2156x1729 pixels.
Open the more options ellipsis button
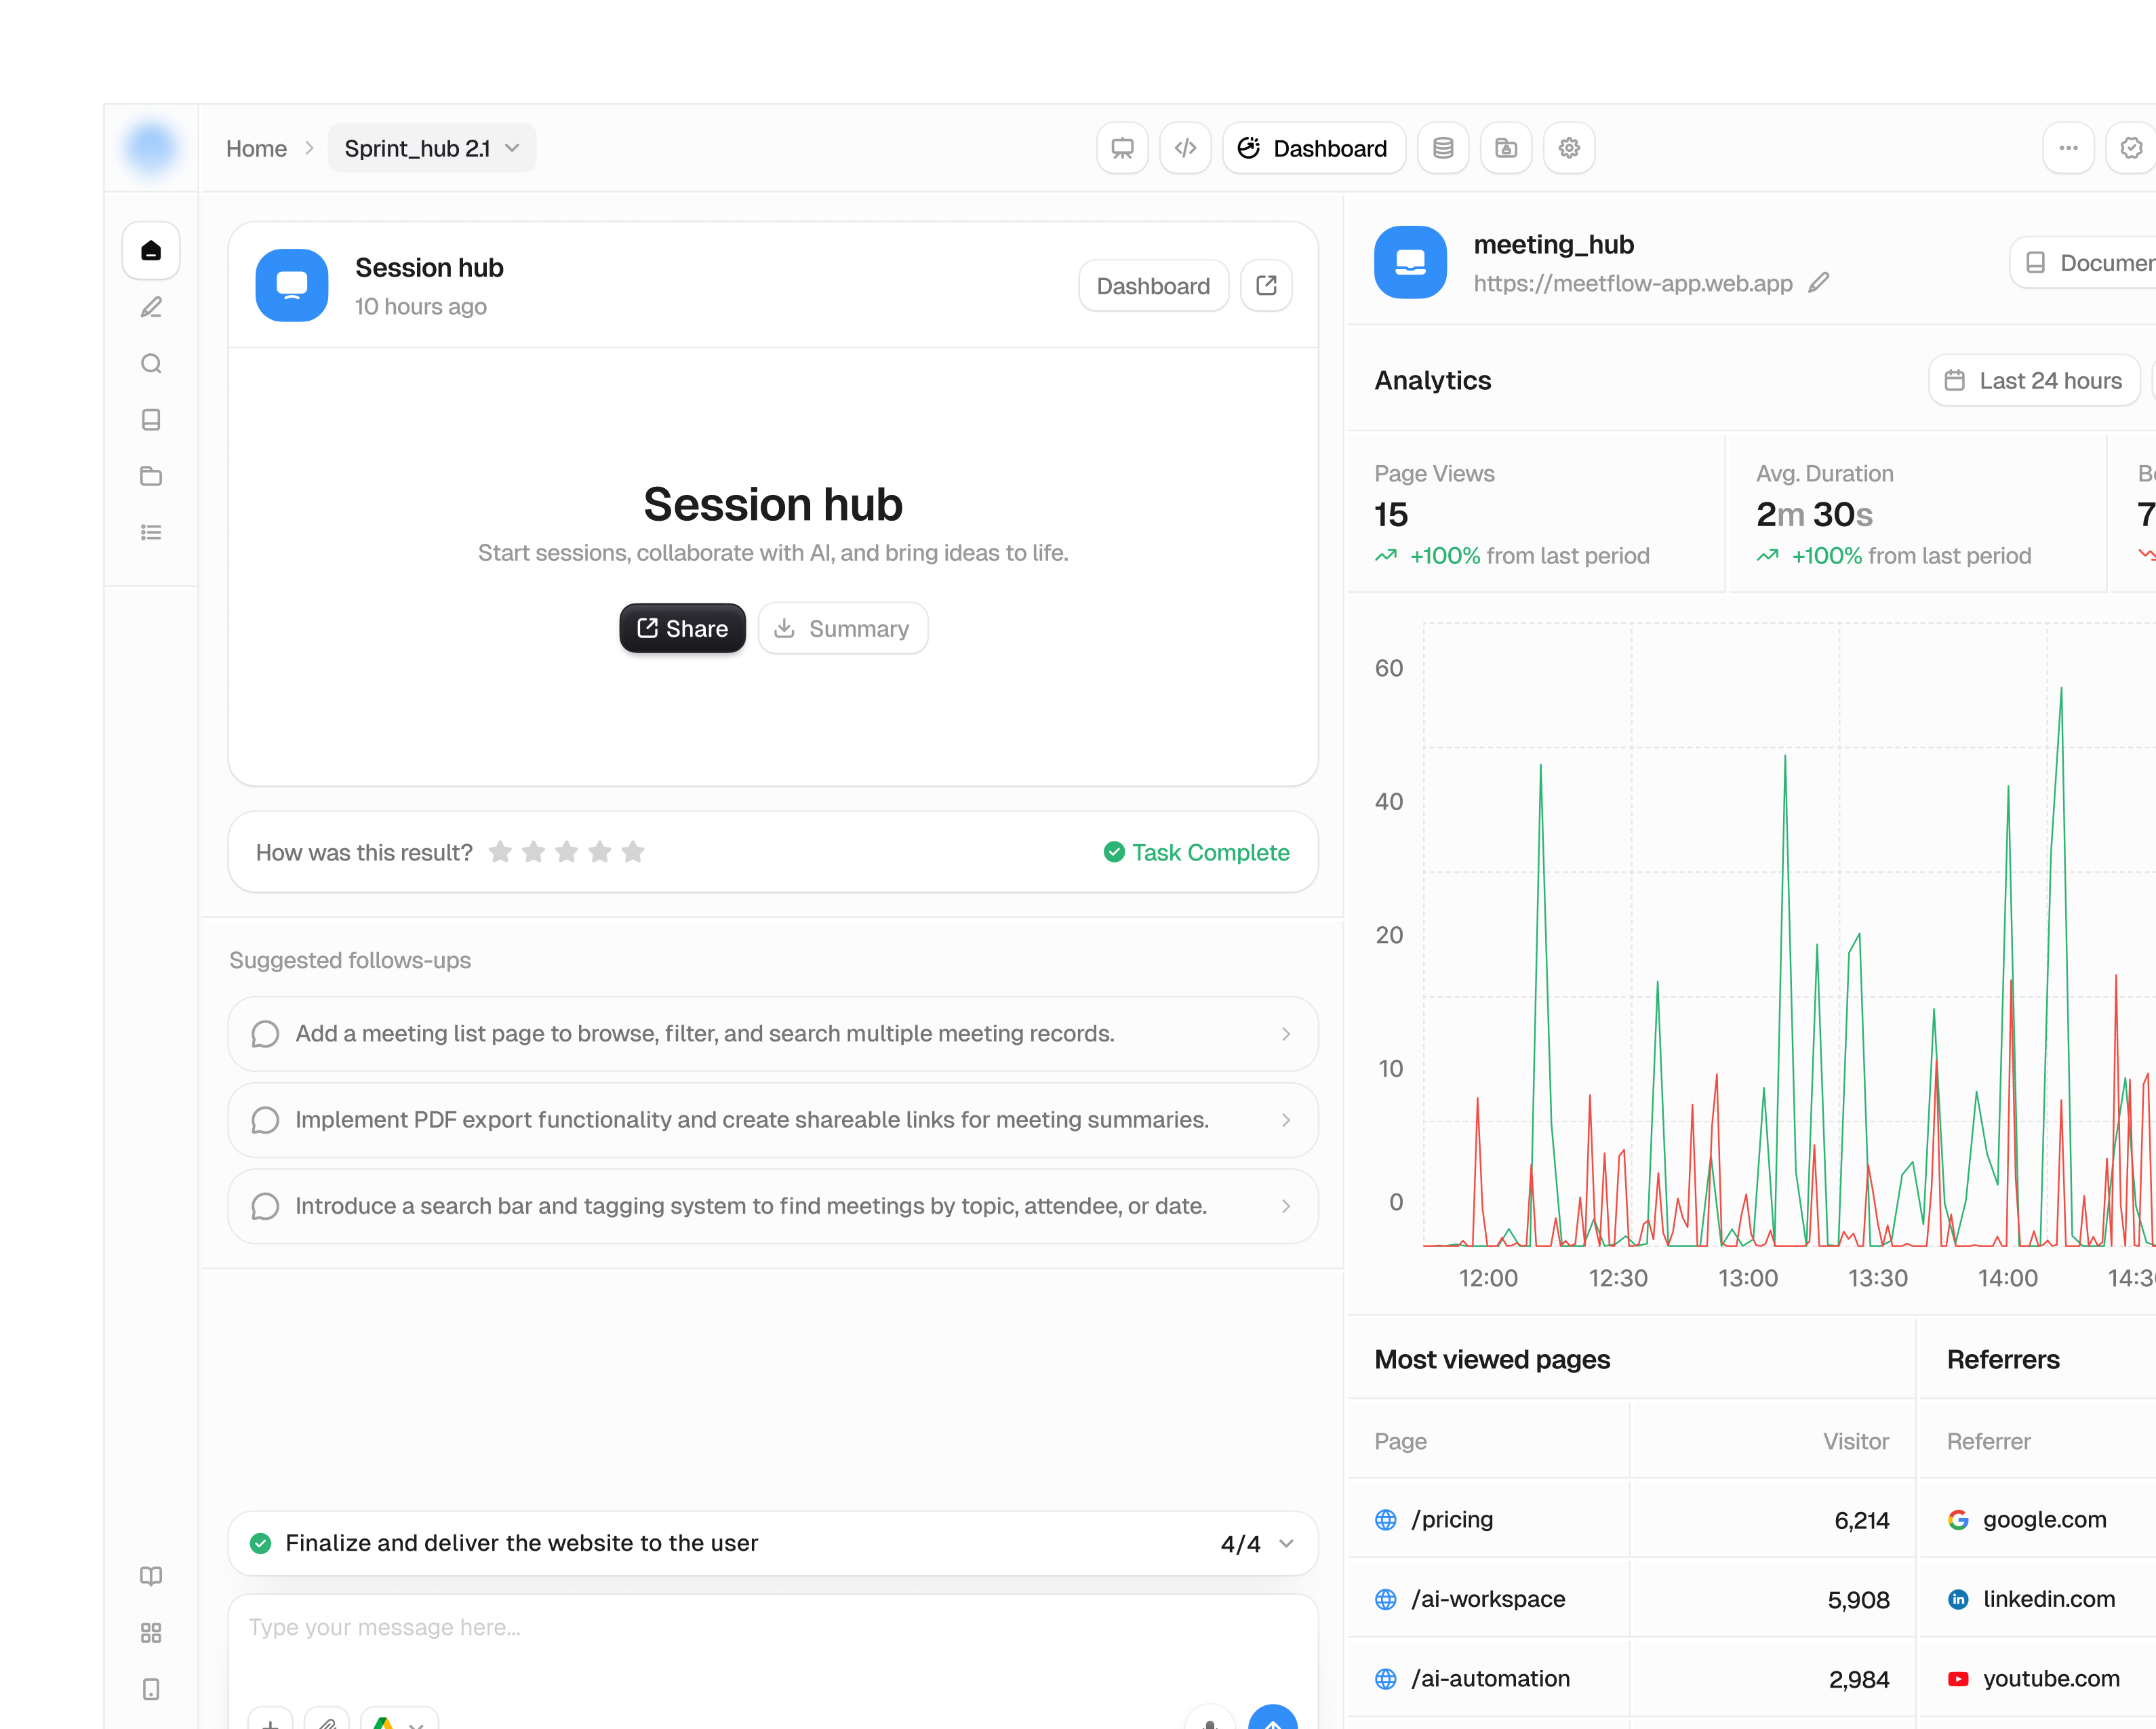tap(2068, 148)
